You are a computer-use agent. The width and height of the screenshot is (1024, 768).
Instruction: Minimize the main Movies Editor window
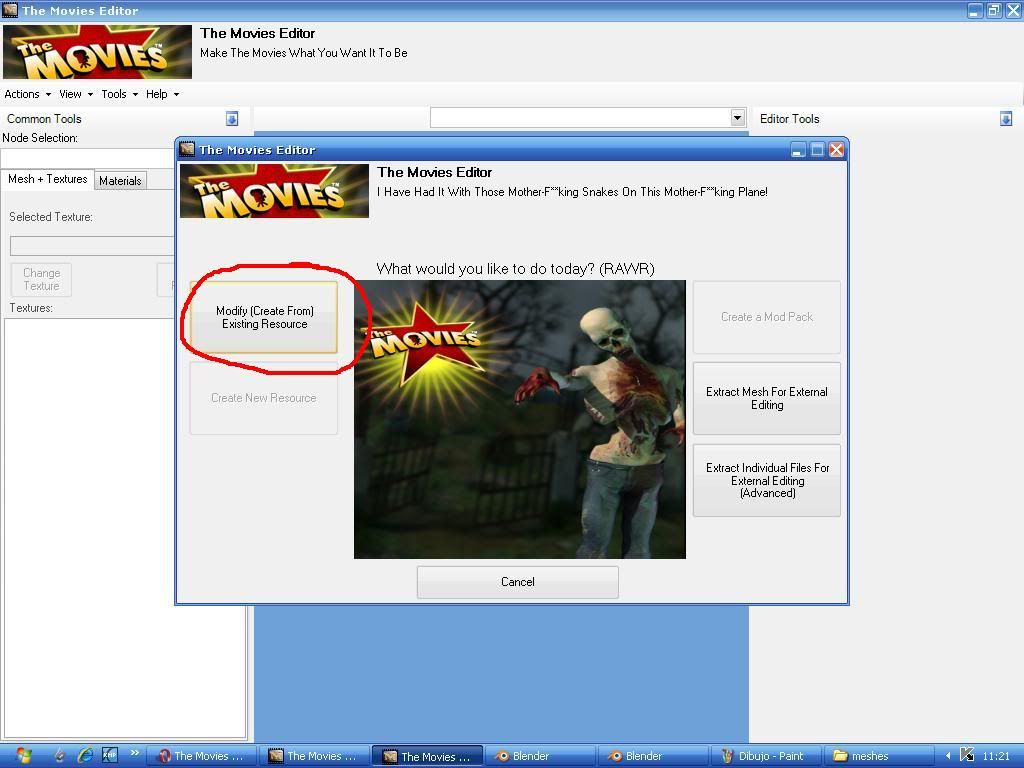pyautogui.click(x=975, y=10)
